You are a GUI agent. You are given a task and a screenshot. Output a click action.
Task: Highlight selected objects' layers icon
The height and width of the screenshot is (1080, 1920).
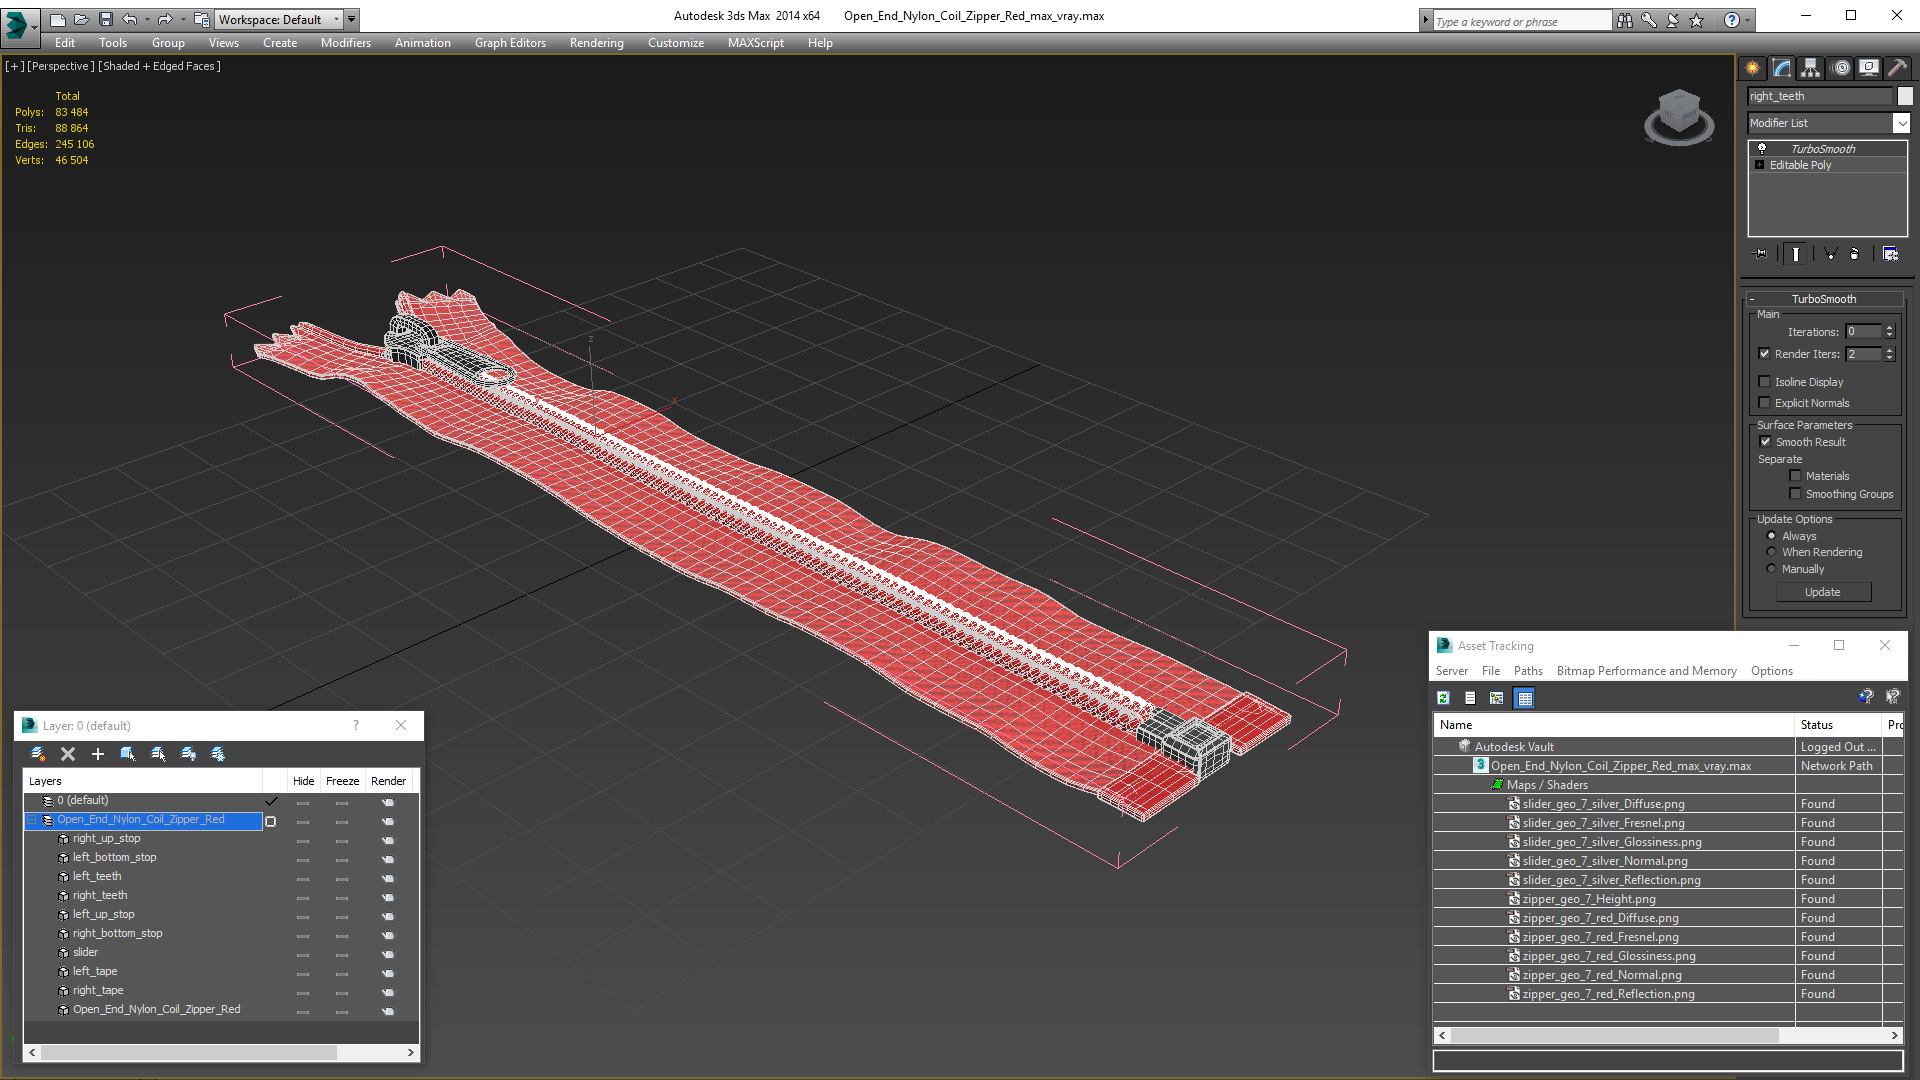click(158, 754)
